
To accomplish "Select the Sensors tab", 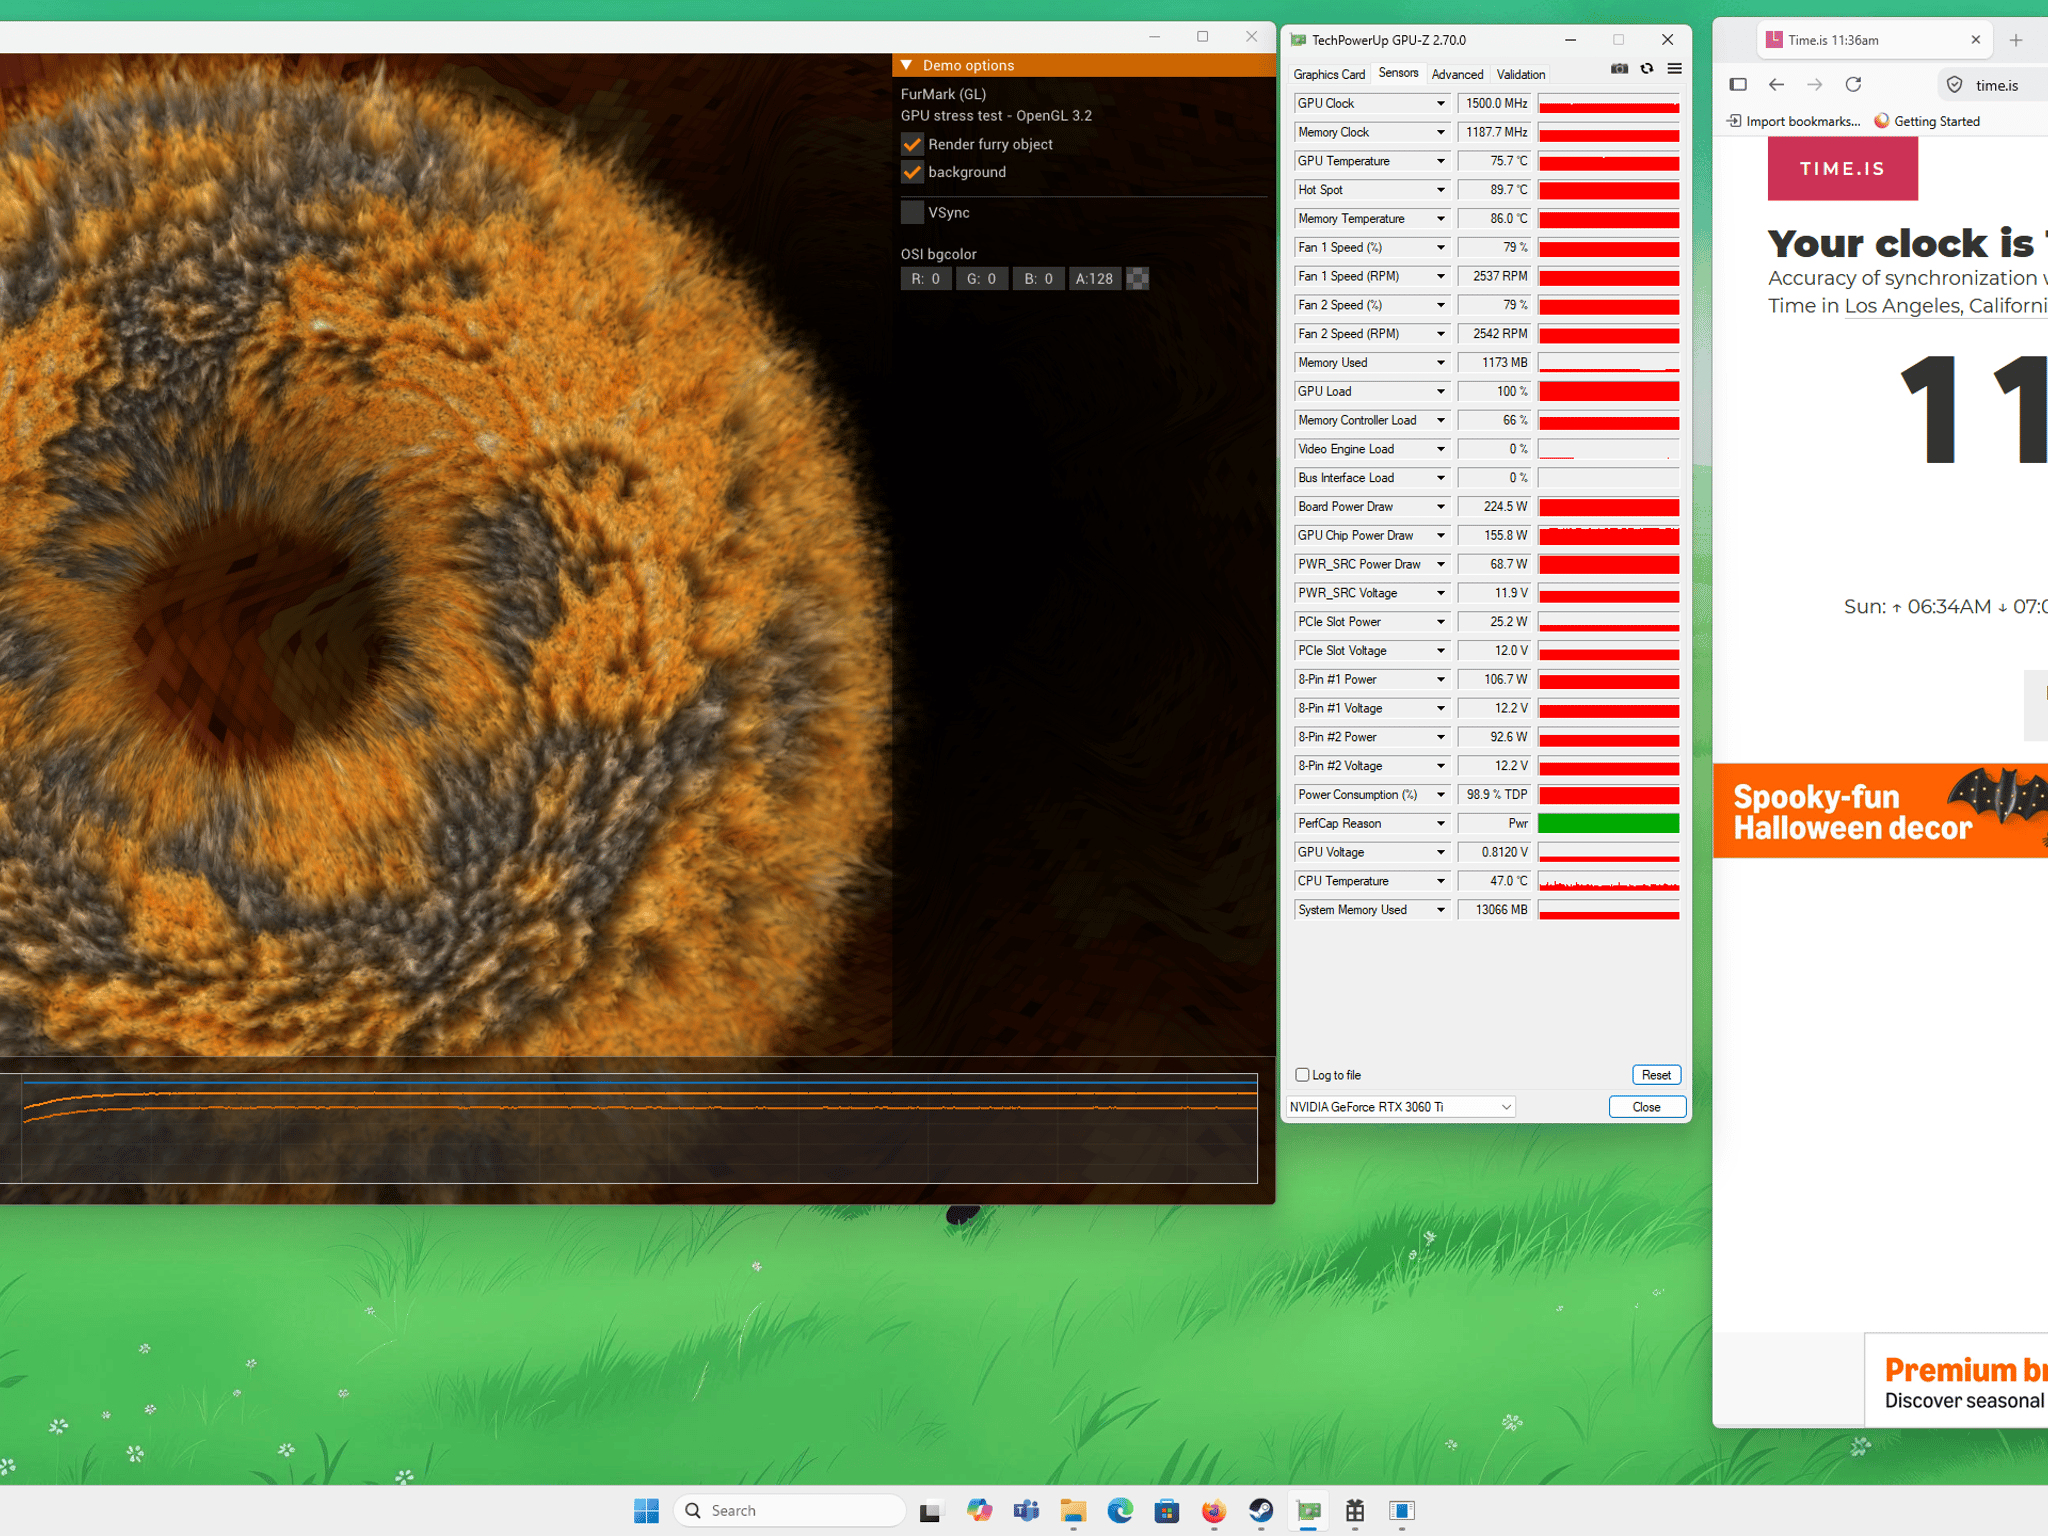I will click(1398, 73).
